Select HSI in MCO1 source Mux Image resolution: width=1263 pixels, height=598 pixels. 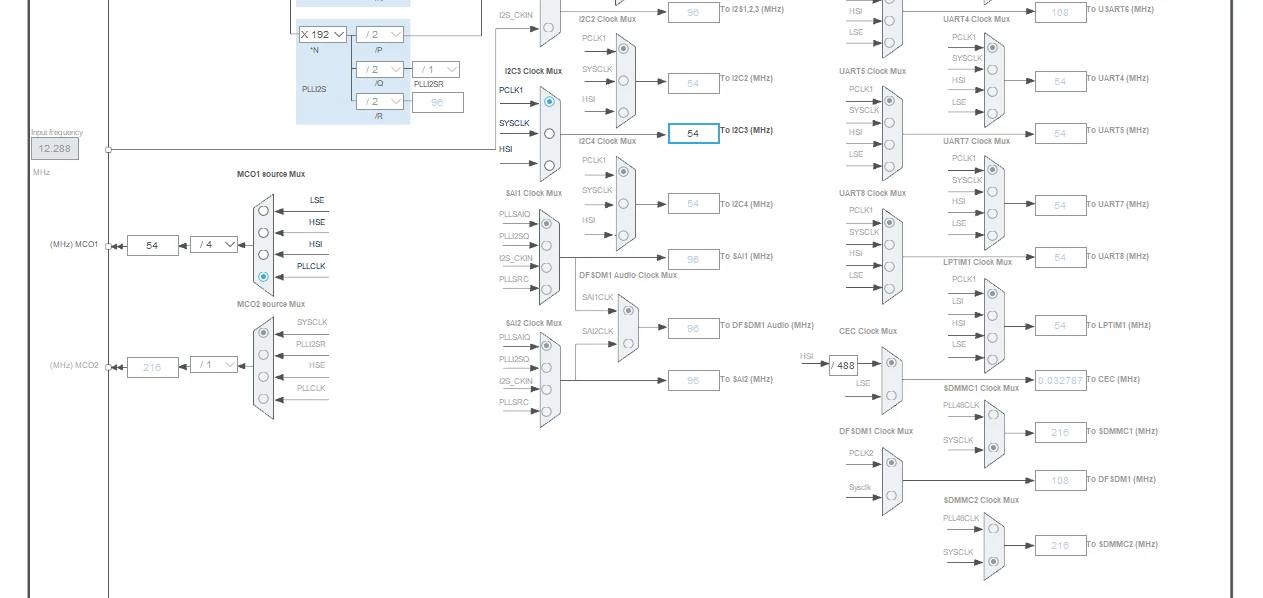click(264, 255)
